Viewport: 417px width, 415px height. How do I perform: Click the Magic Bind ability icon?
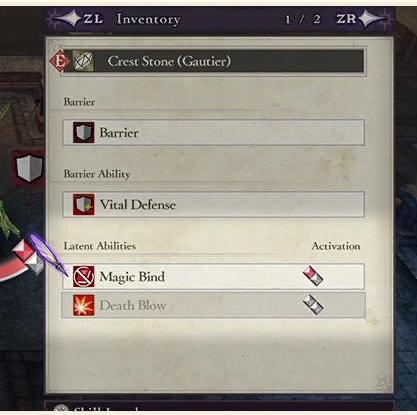click(x=84, y=276)
